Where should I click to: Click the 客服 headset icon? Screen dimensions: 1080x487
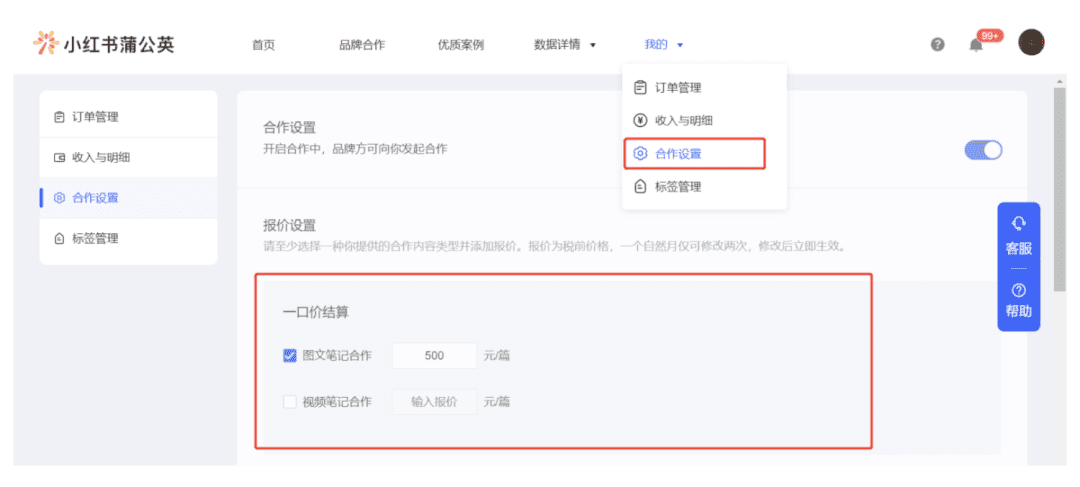tap(1019, 223)
